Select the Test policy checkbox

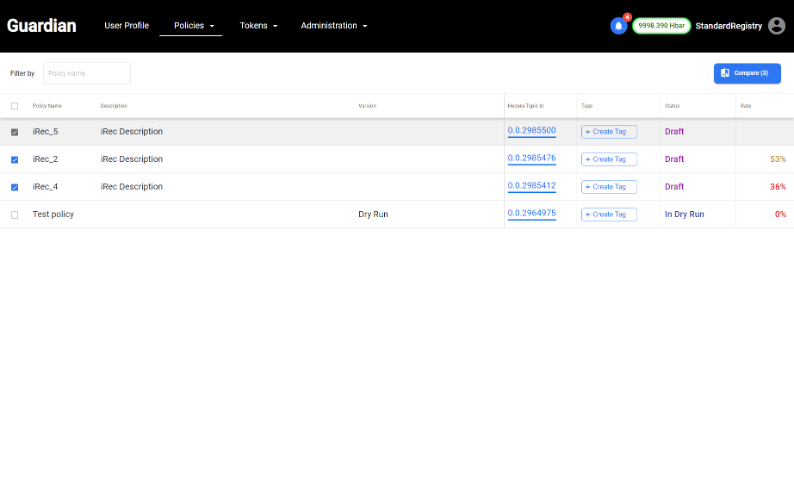[14, 215]
